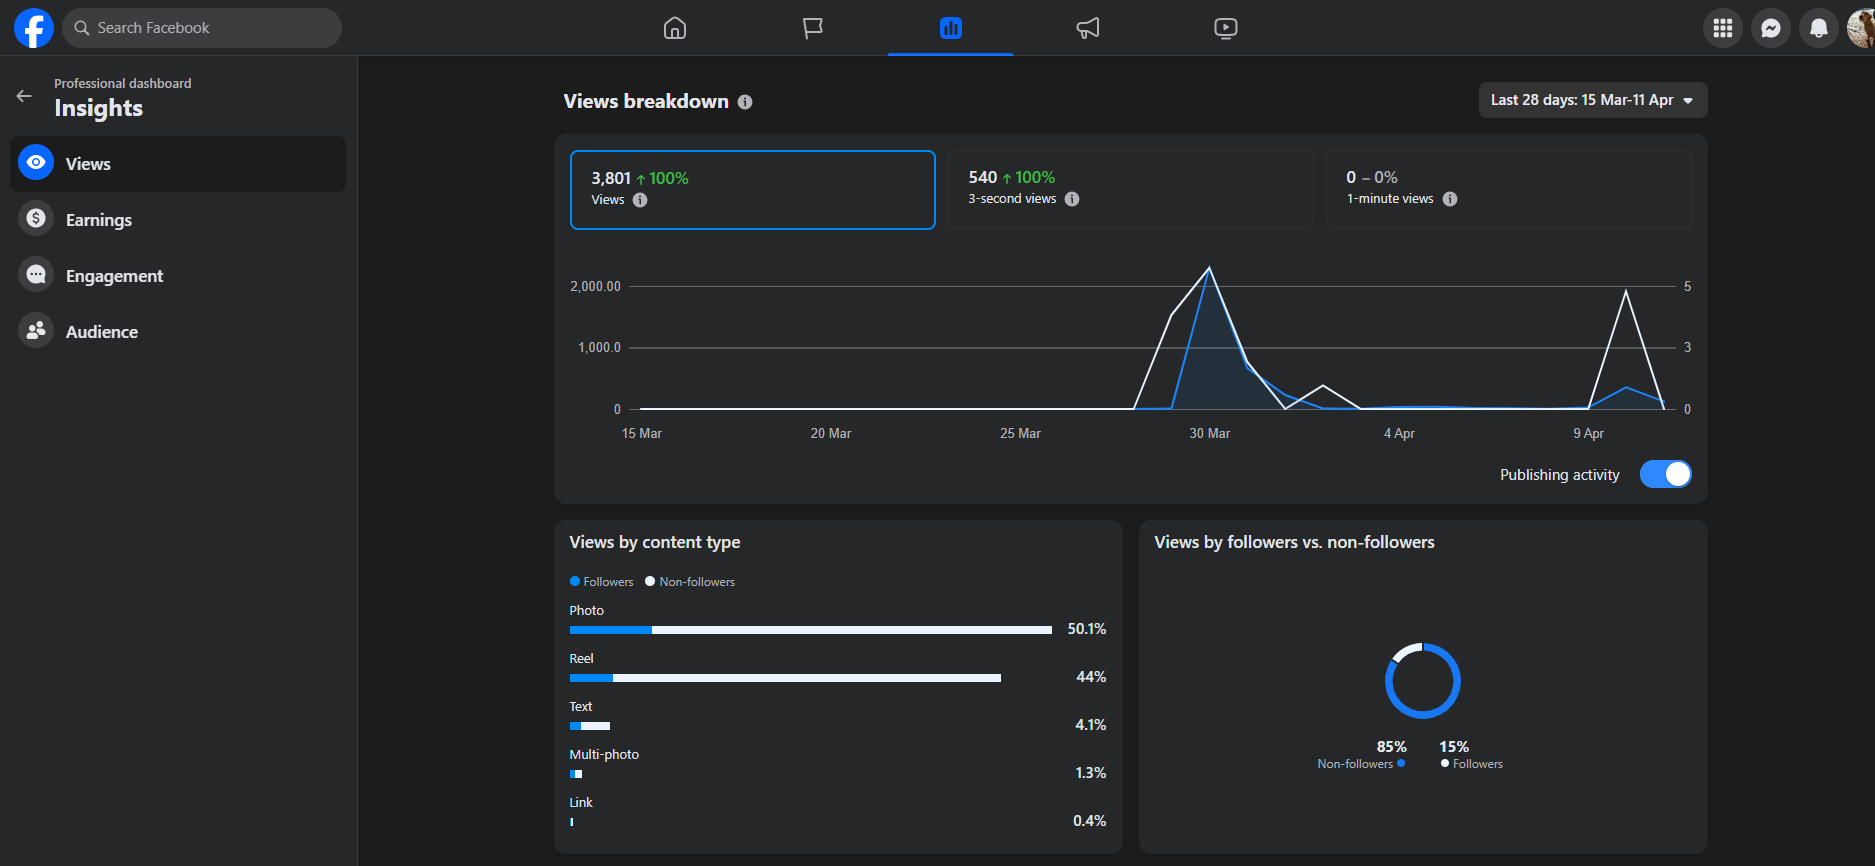Viewport: 1875px width, 866px height.
Task: Open the Messenger icon
Action: pyautogui.click(x=1771, y=28)
